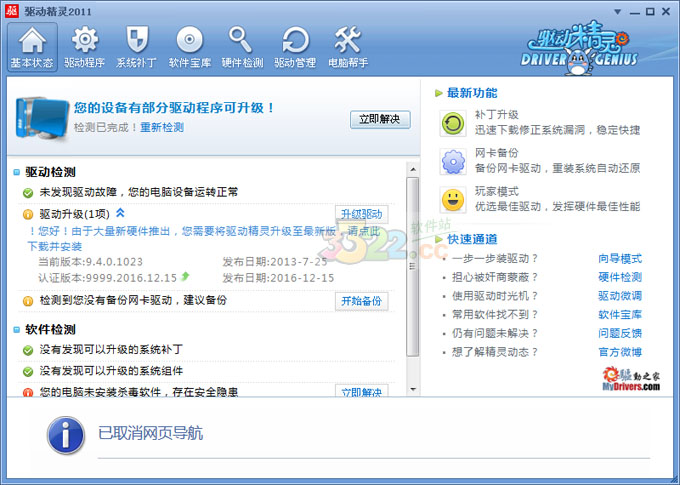The width and height of the screenshot is (680, 485).
Task: Click the scroll up arrow of the detection list
Action: (413, 169)
